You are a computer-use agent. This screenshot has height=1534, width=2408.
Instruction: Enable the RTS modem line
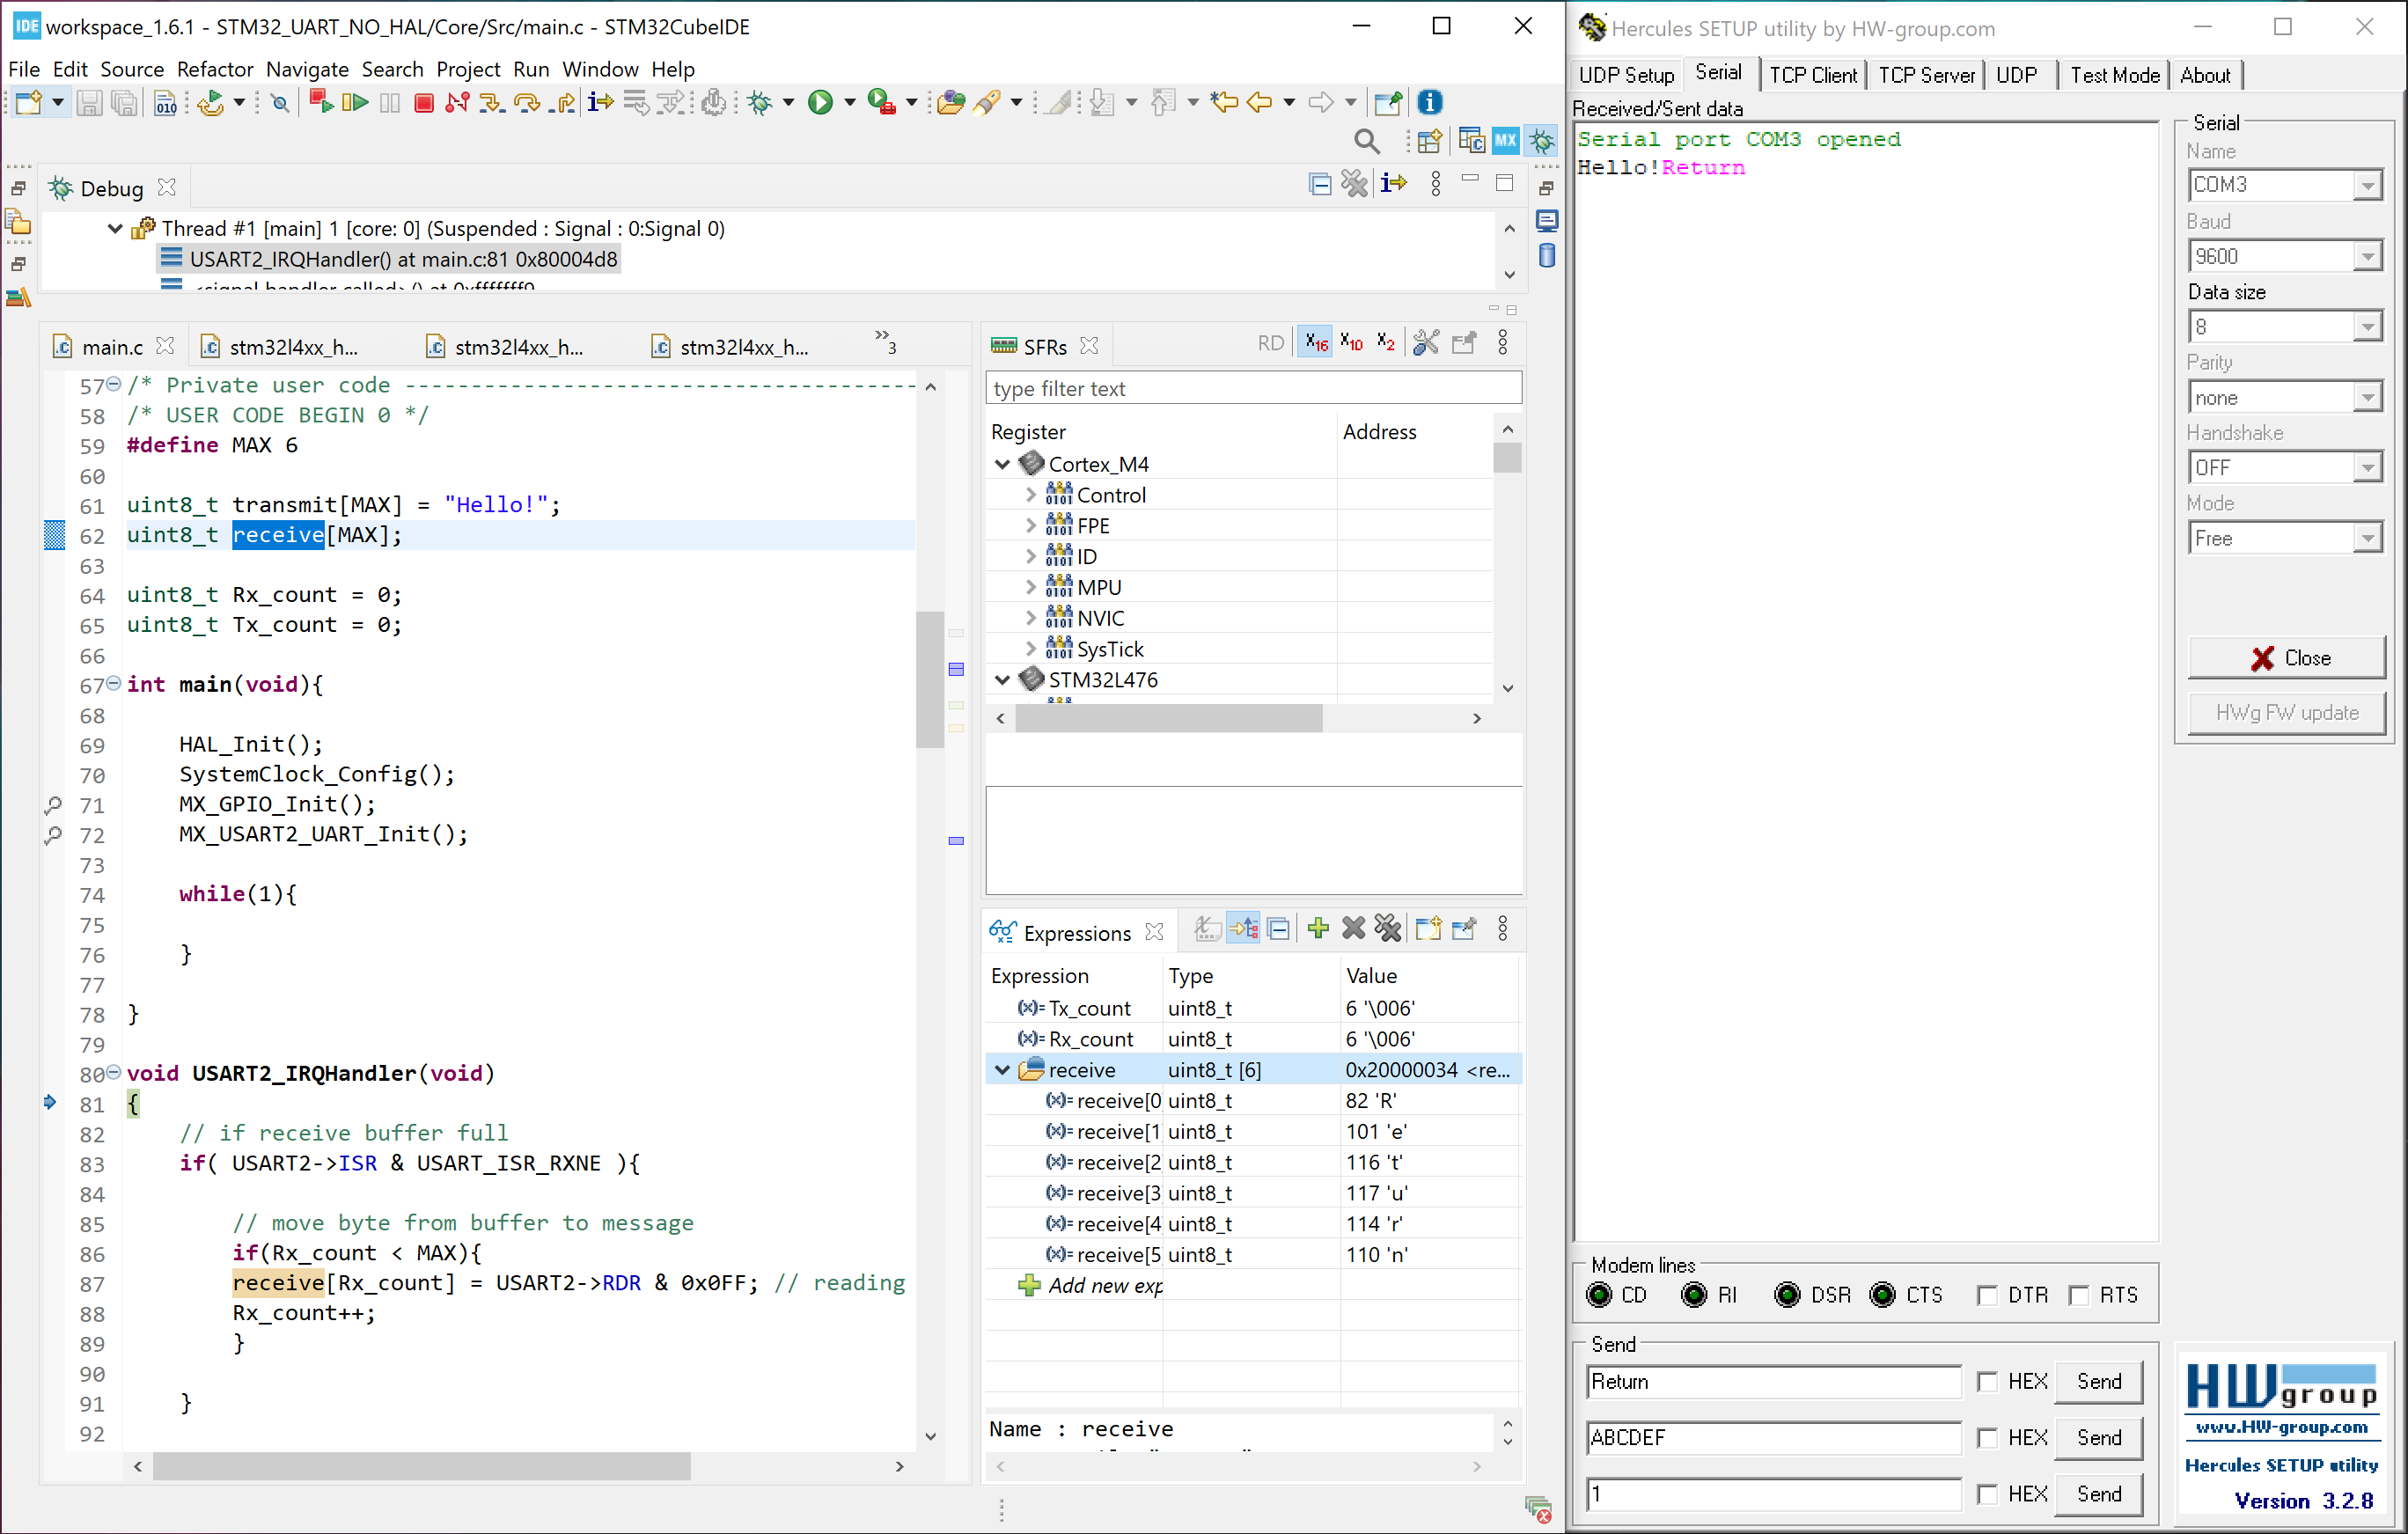[x=2080, y=1294]
